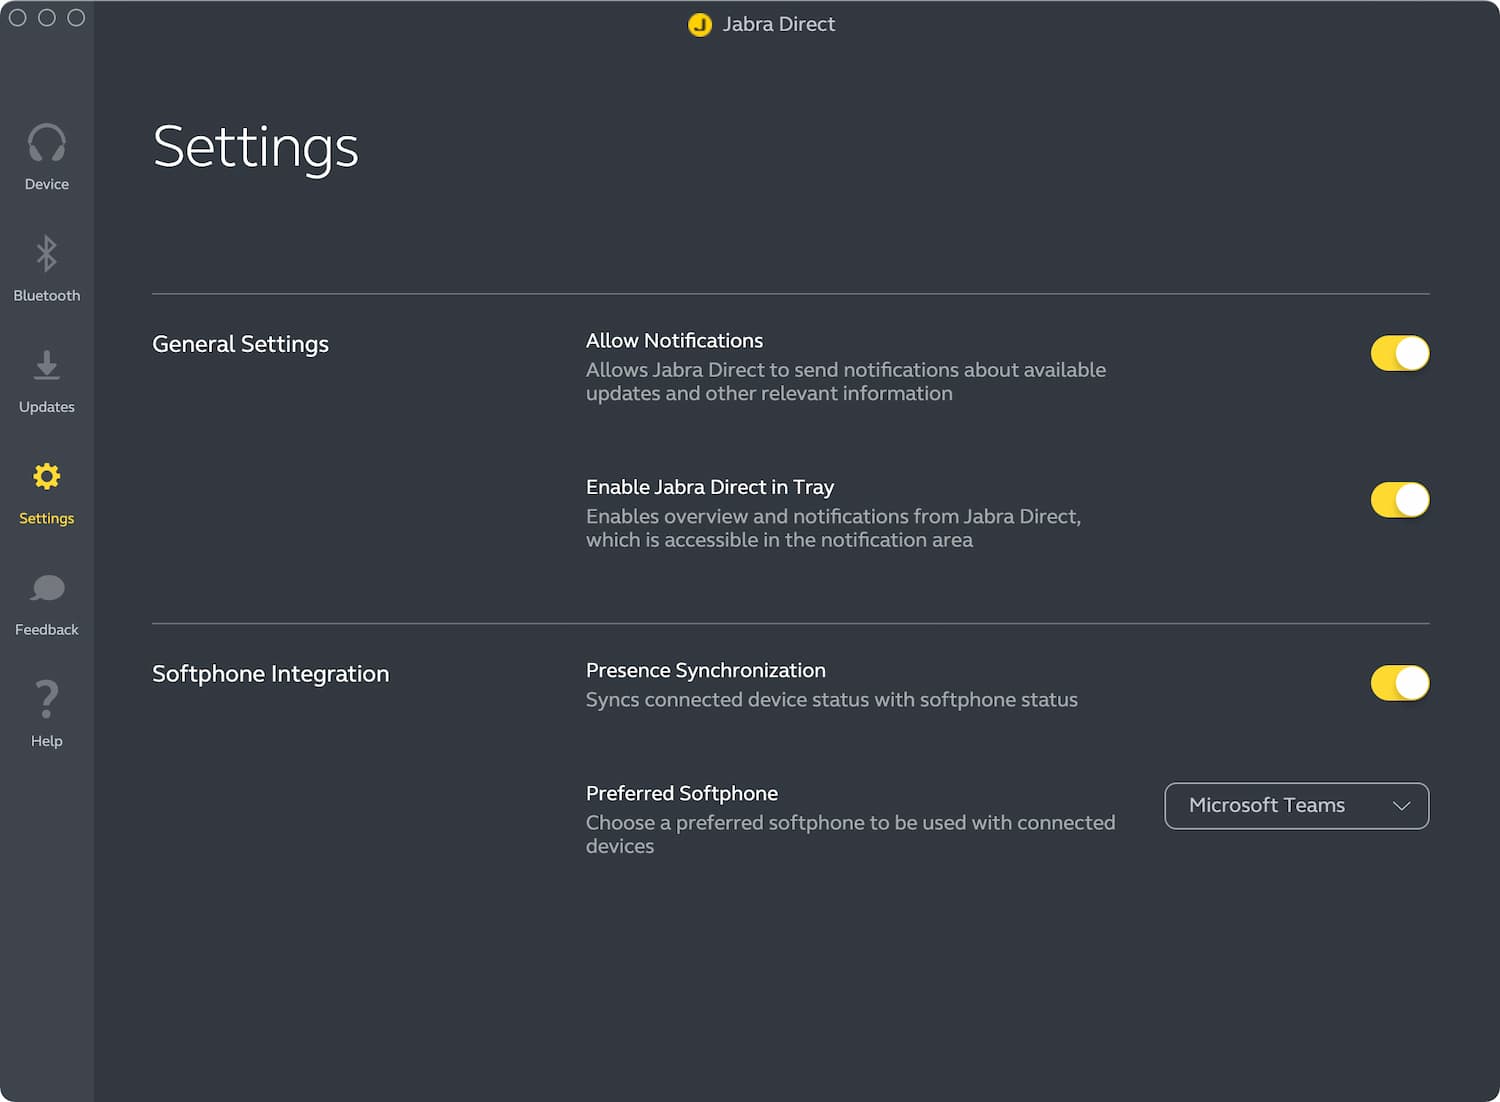This screenshot has height=1102, width=1500.
Task: Open the Microsoft Teams softphone dropdown
Action: [x=1296, y=806]
